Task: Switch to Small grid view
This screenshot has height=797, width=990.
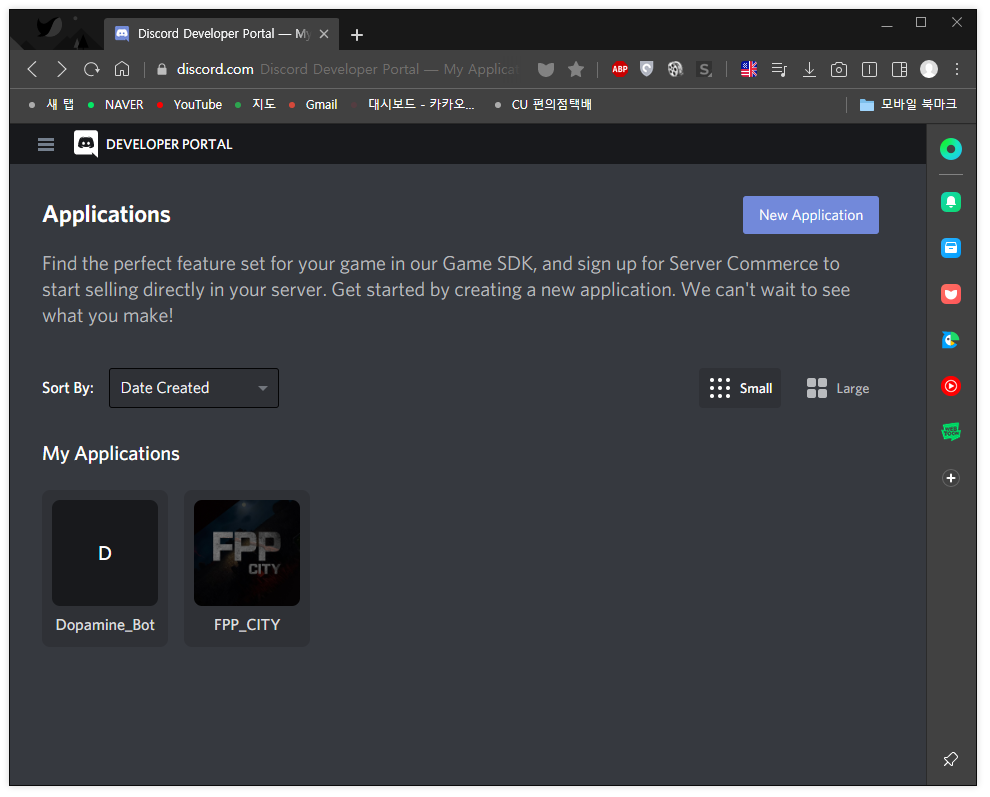Action: (740, 388)
